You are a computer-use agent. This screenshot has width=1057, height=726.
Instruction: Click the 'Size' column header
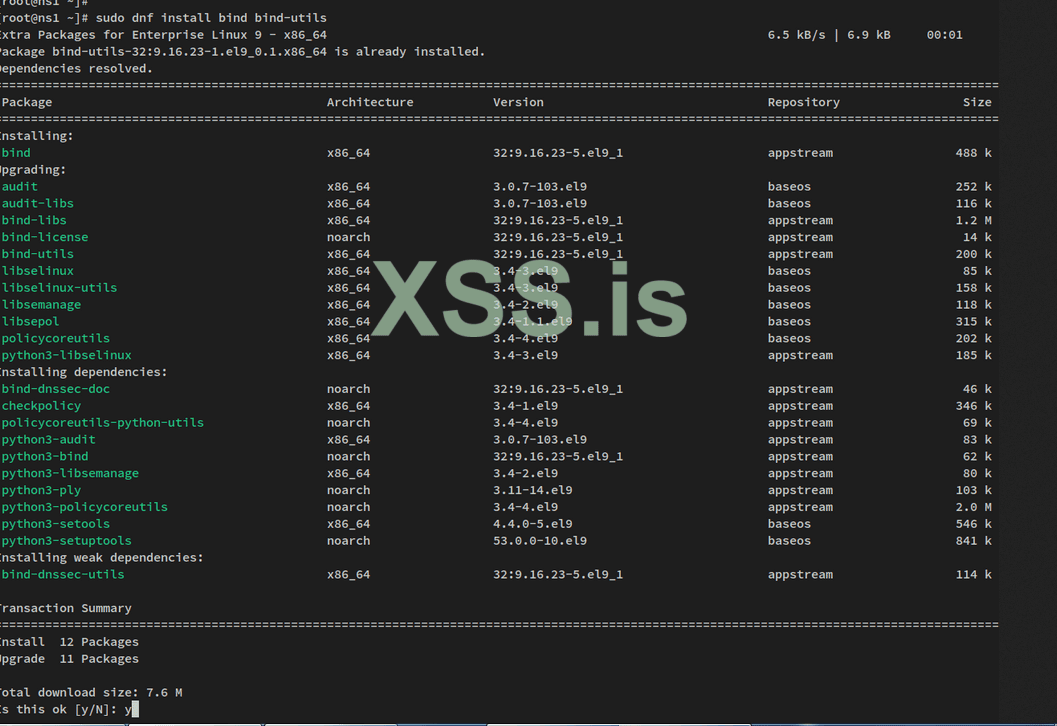point(977,102)
